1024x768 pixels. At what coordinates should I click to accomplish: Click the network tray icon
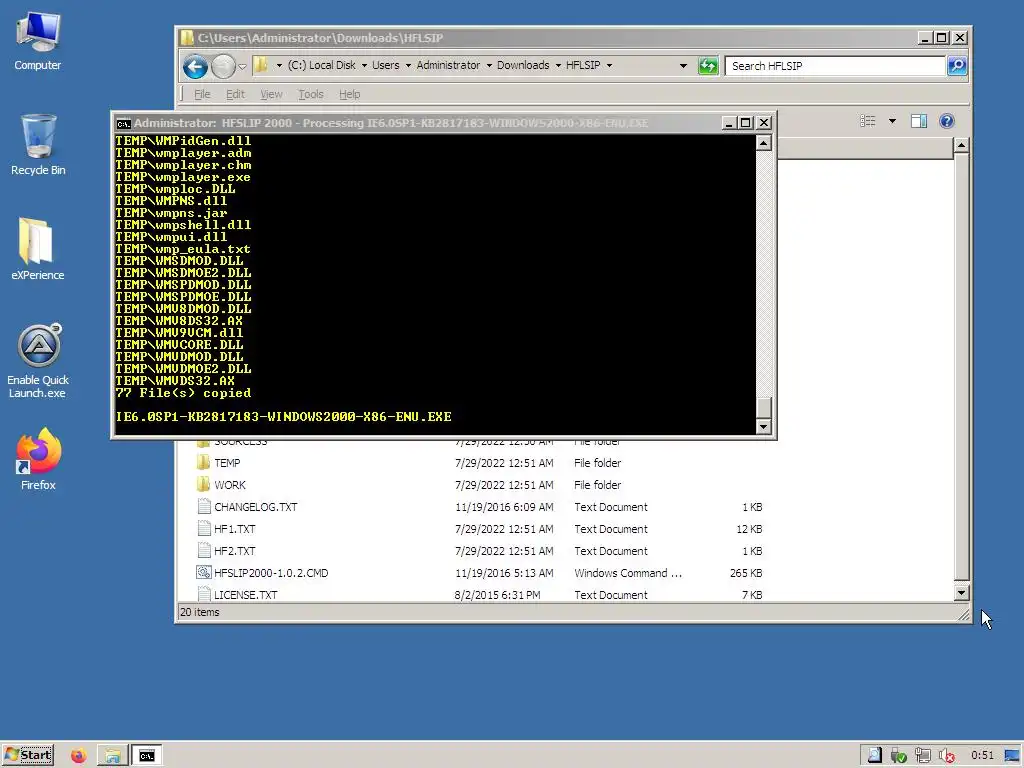click(x=922, y=756)
